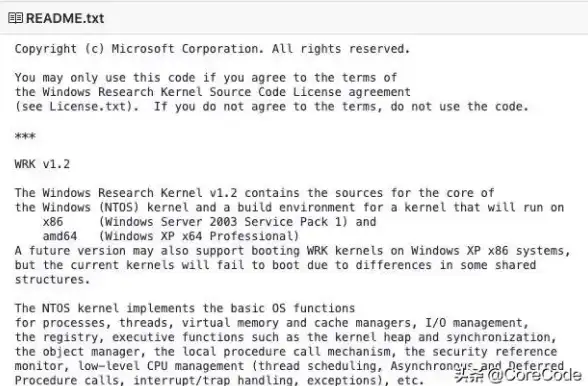The height and width of the screenshot is (386, 588).
Task: Click the line starting You may only use
Action: [206, 78]
